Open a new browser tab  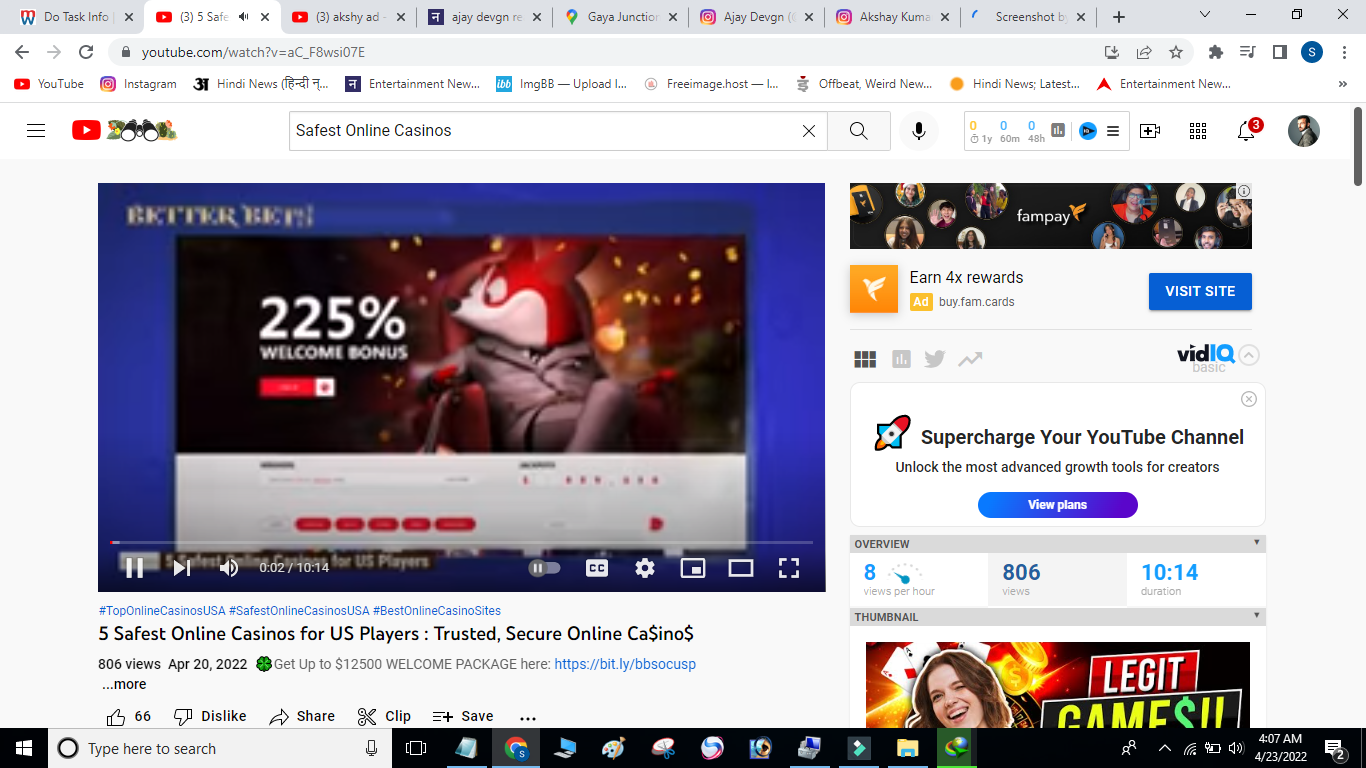tap(1119, 17)
